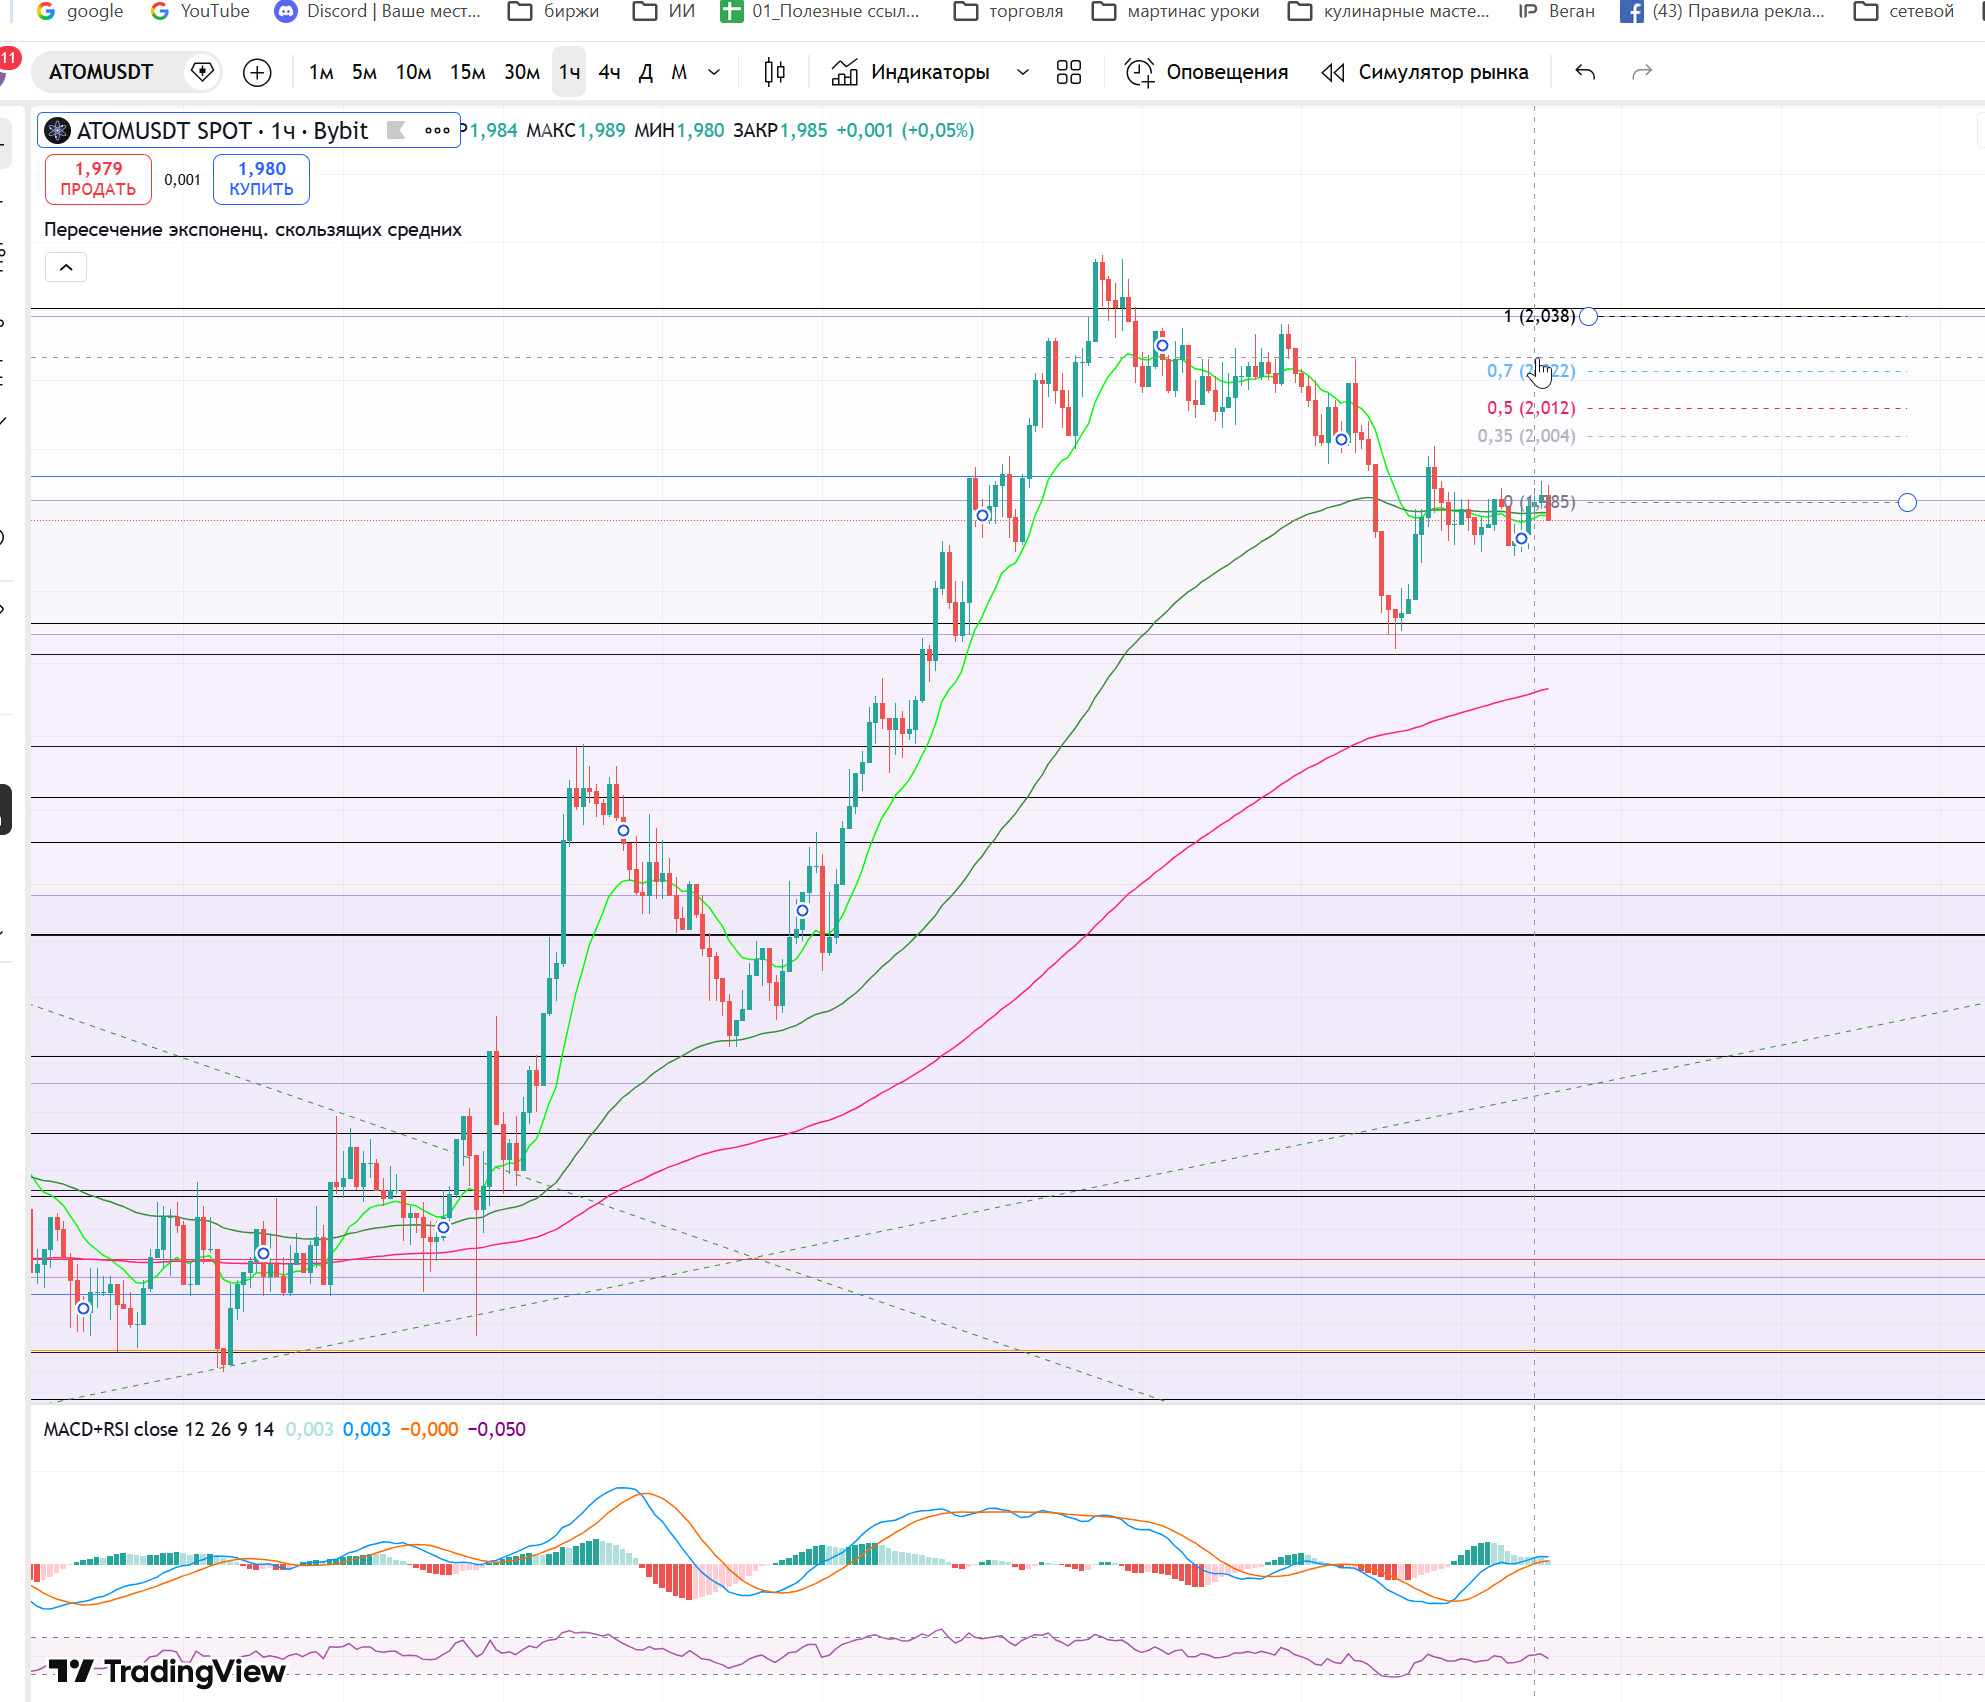Click the diamond icon beside ATOMUSDT
The image size is (1985, 1702).
[x=202, y=72]
